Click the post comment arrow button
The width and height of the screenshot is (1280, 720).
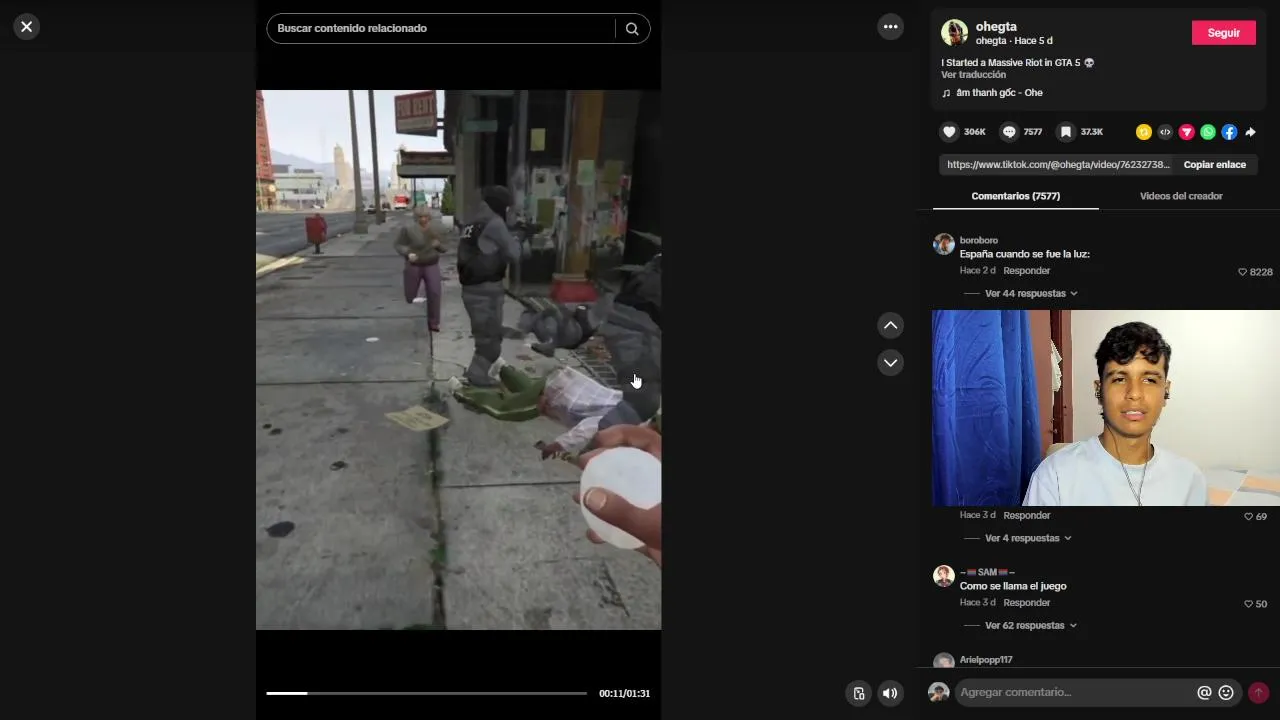point(1258,692)
